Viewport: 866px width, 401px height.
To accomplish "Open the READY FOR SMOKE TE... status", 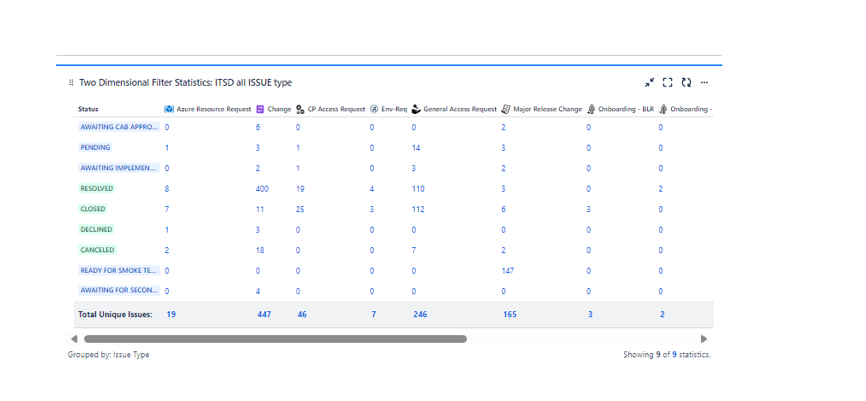I will tap(120, 271).
